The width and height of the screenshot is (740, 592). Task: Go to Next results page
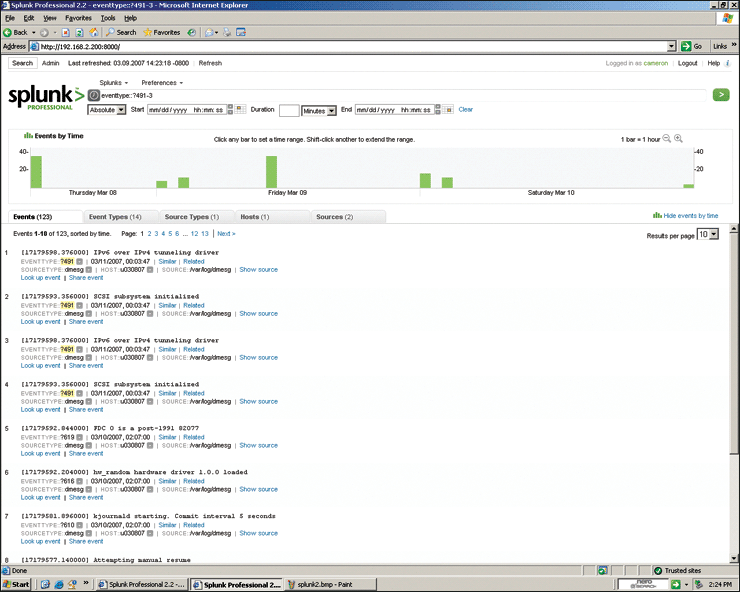[226, 234]
